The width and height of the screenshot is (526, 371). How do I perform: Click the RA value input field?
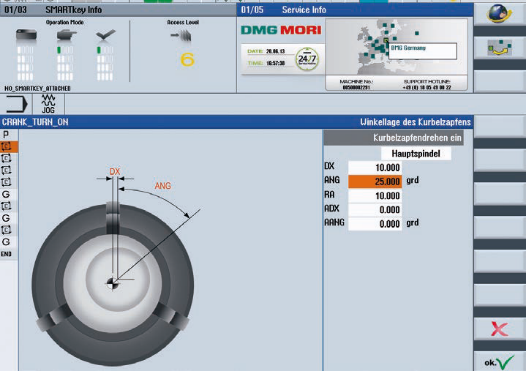pos(375,196)
